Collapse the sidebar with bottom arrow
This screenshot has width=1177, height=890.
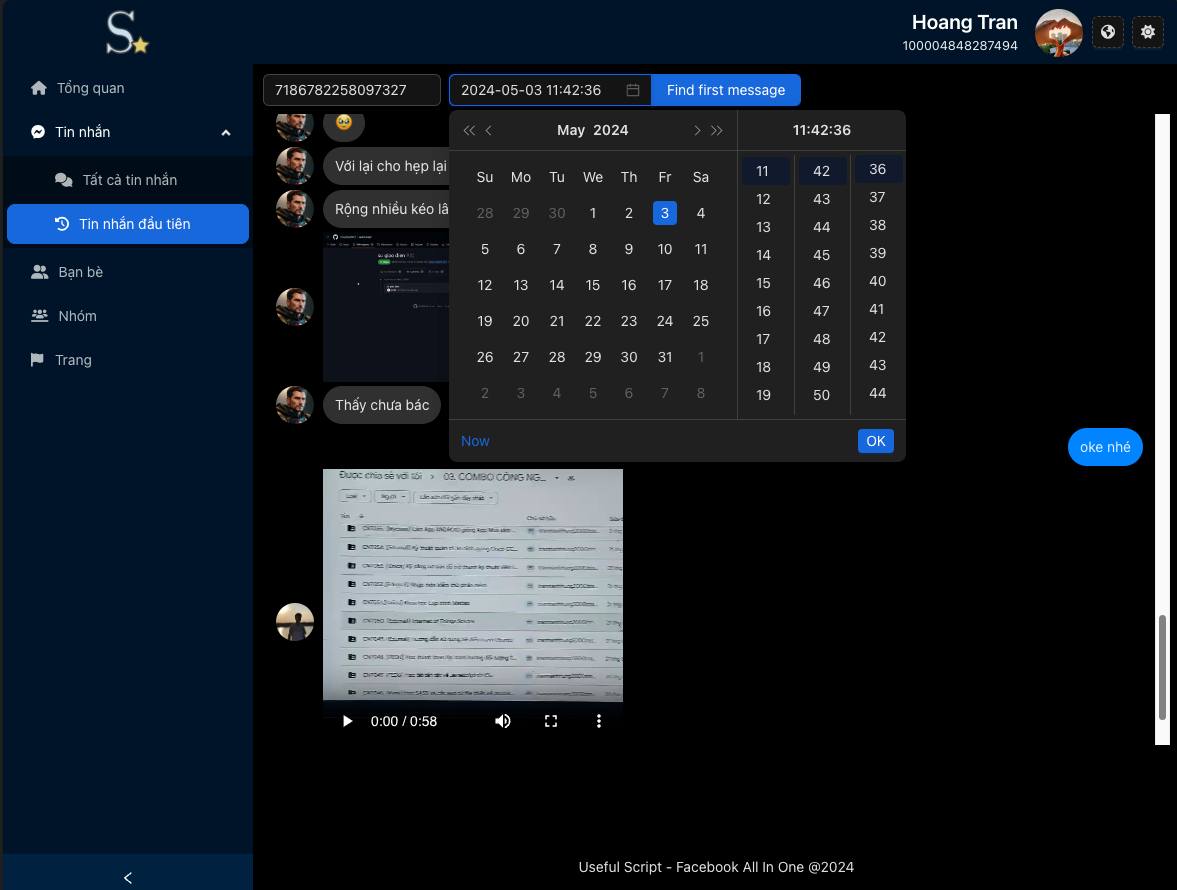click(128, 877)
